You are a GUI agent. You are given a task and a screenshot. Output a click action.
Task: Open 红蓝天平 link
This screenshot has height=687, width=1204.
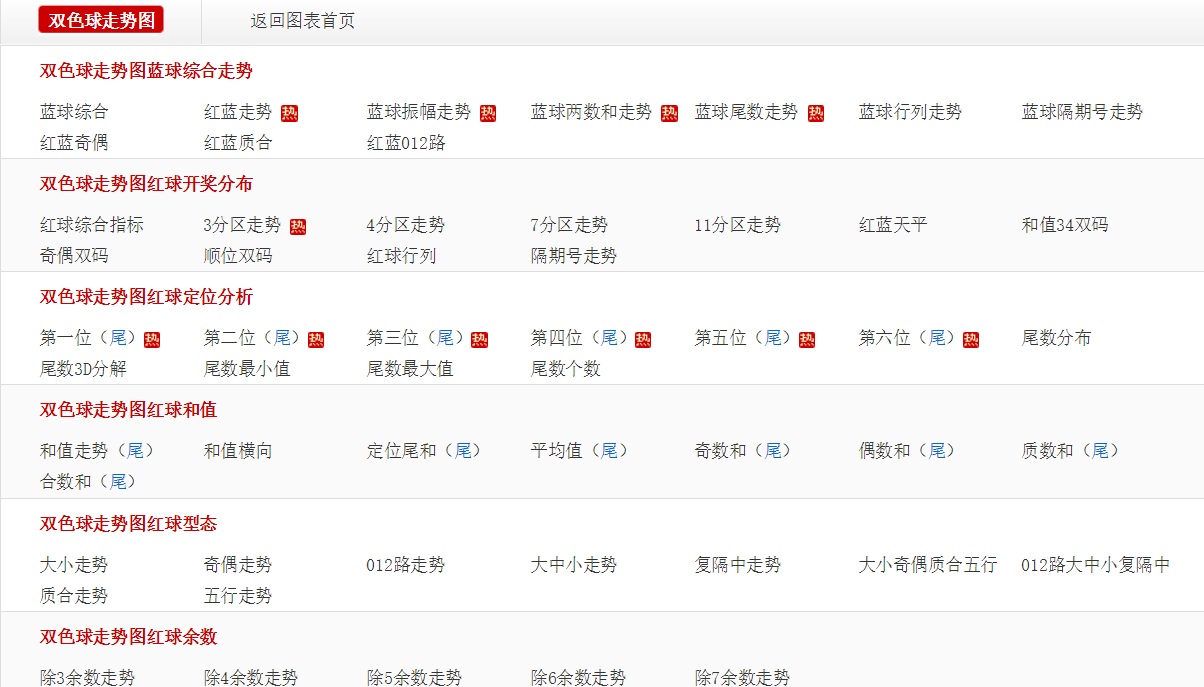pyautogui.click(x=893, y=225)
